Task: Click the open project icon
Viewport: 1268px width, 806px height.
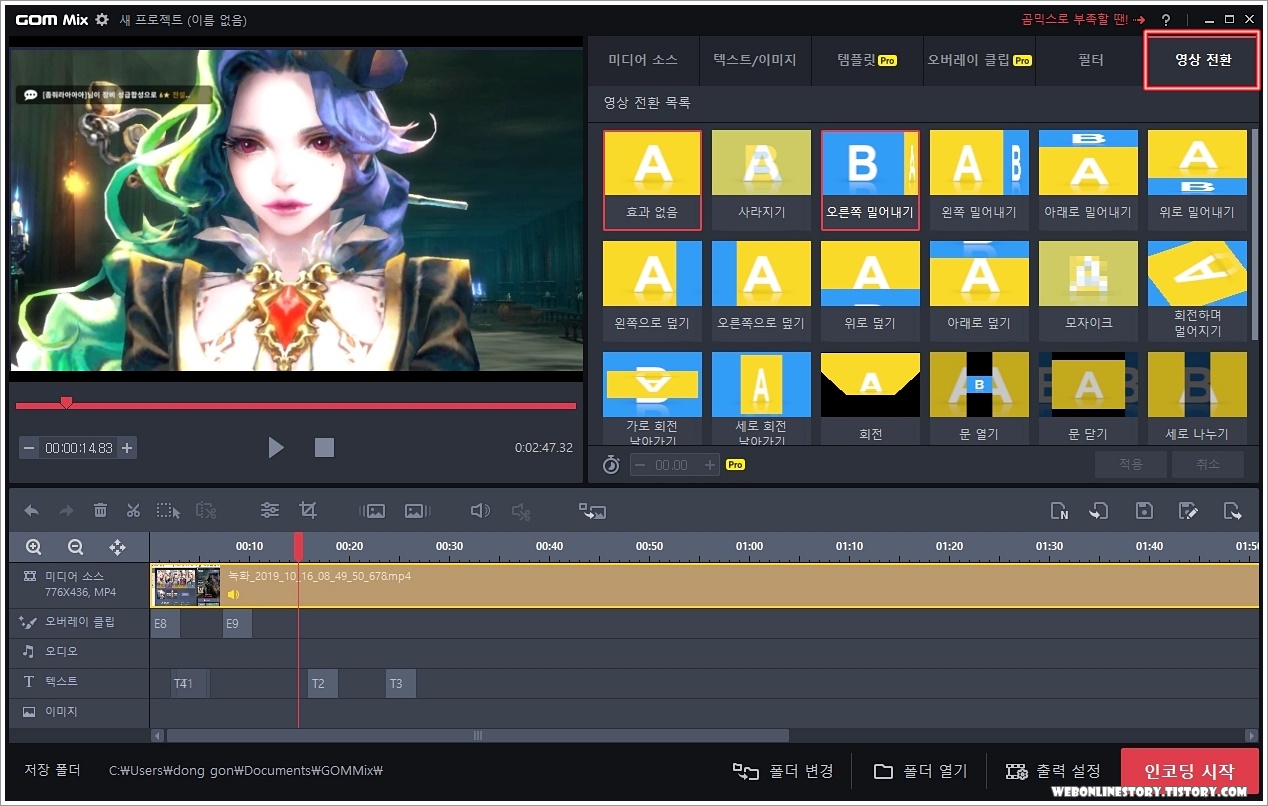Action: [x=1099, y=511]
